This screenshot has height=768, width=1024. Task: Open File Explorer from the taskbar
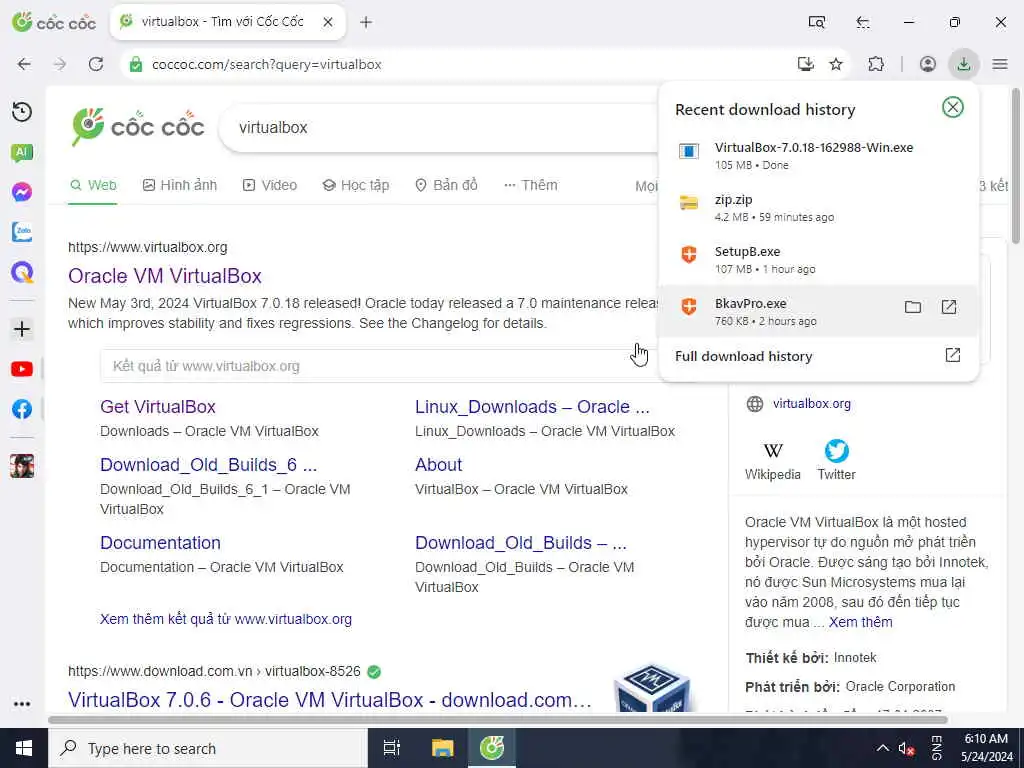tap(442, 748)
